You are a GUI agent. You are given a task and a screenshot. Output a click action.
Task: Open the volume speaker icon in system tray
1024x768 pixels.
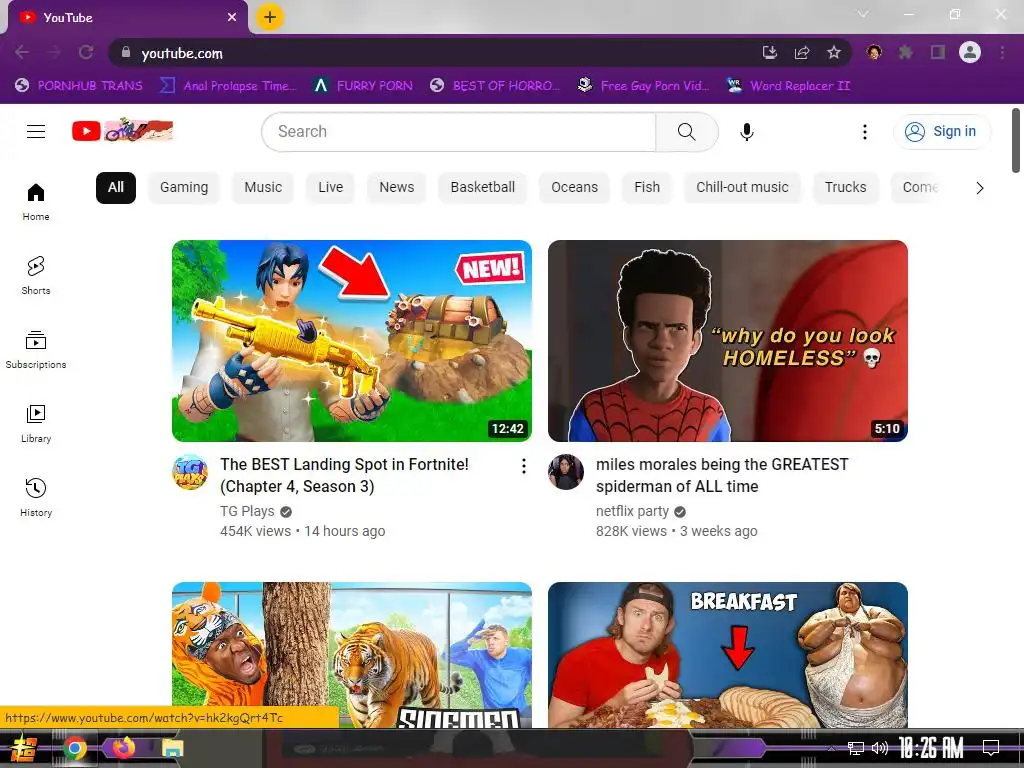(x=880, y=748)
